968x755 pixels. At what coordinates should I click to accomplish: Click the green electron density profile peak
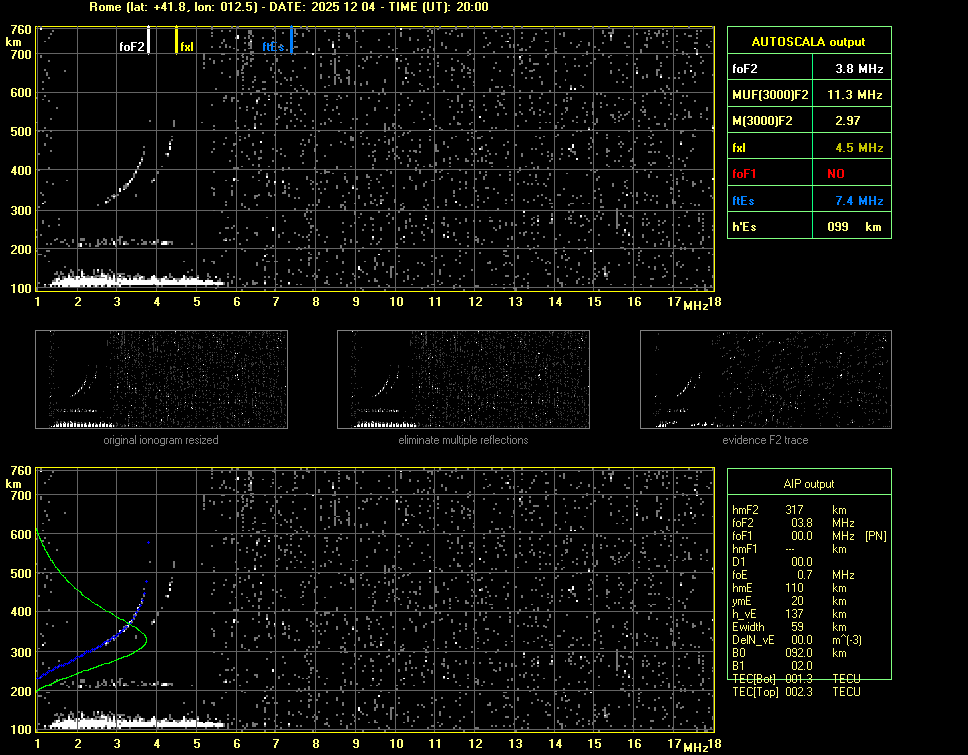pyautogui.click(x=146, y=637)
